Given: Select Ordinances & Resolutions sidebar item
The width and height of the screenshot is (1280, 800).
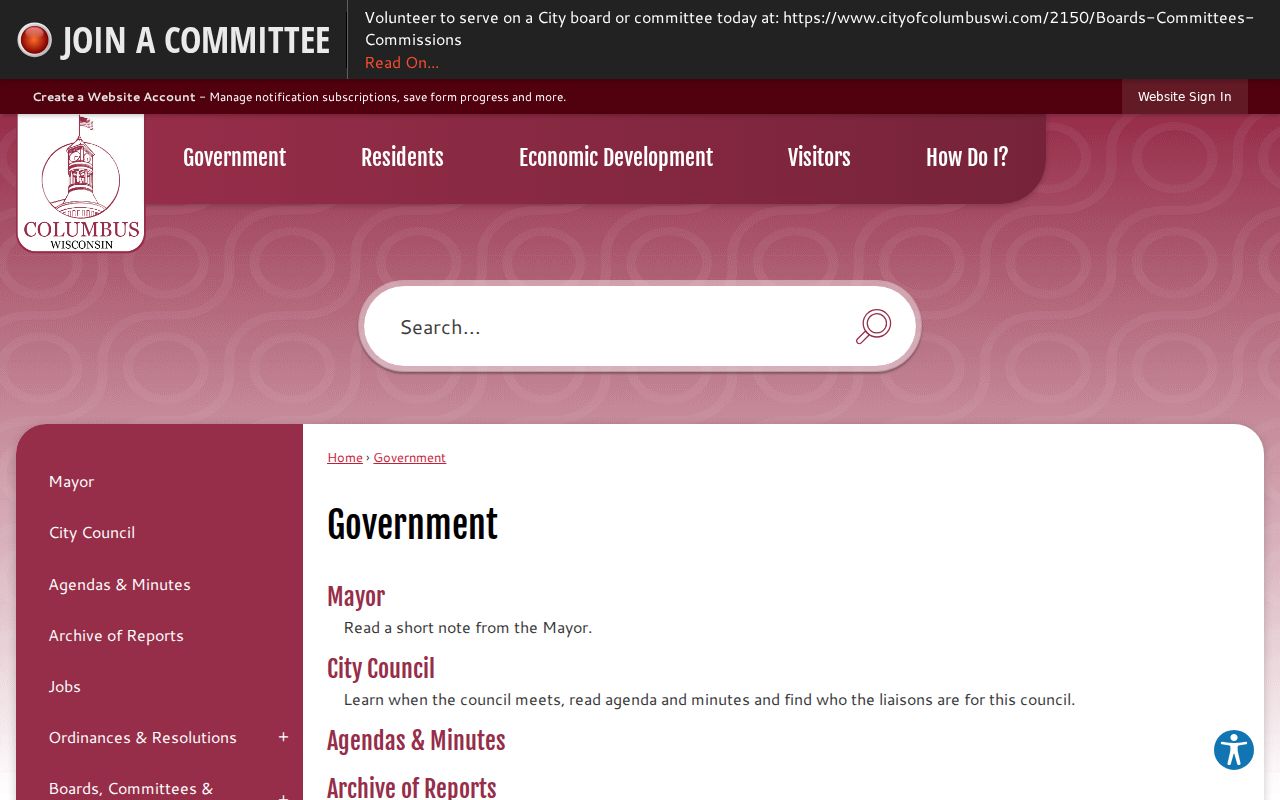Looking at the screenshot, I should tap(143, 737).
